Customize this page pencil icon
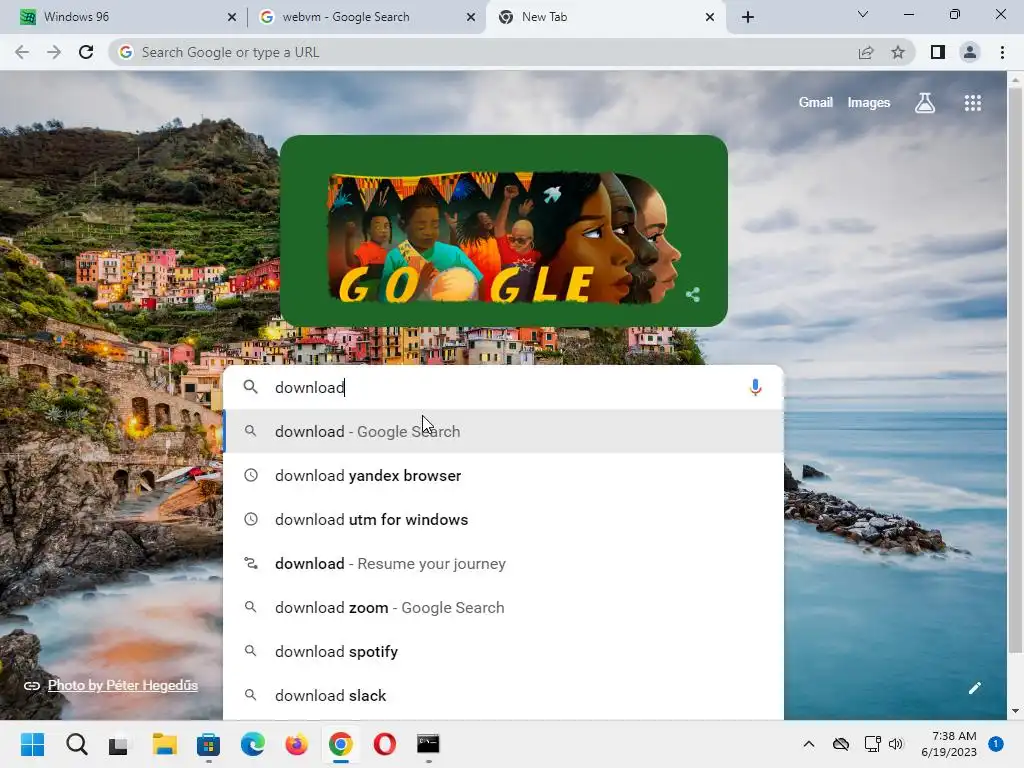 [x=974, y=688]
